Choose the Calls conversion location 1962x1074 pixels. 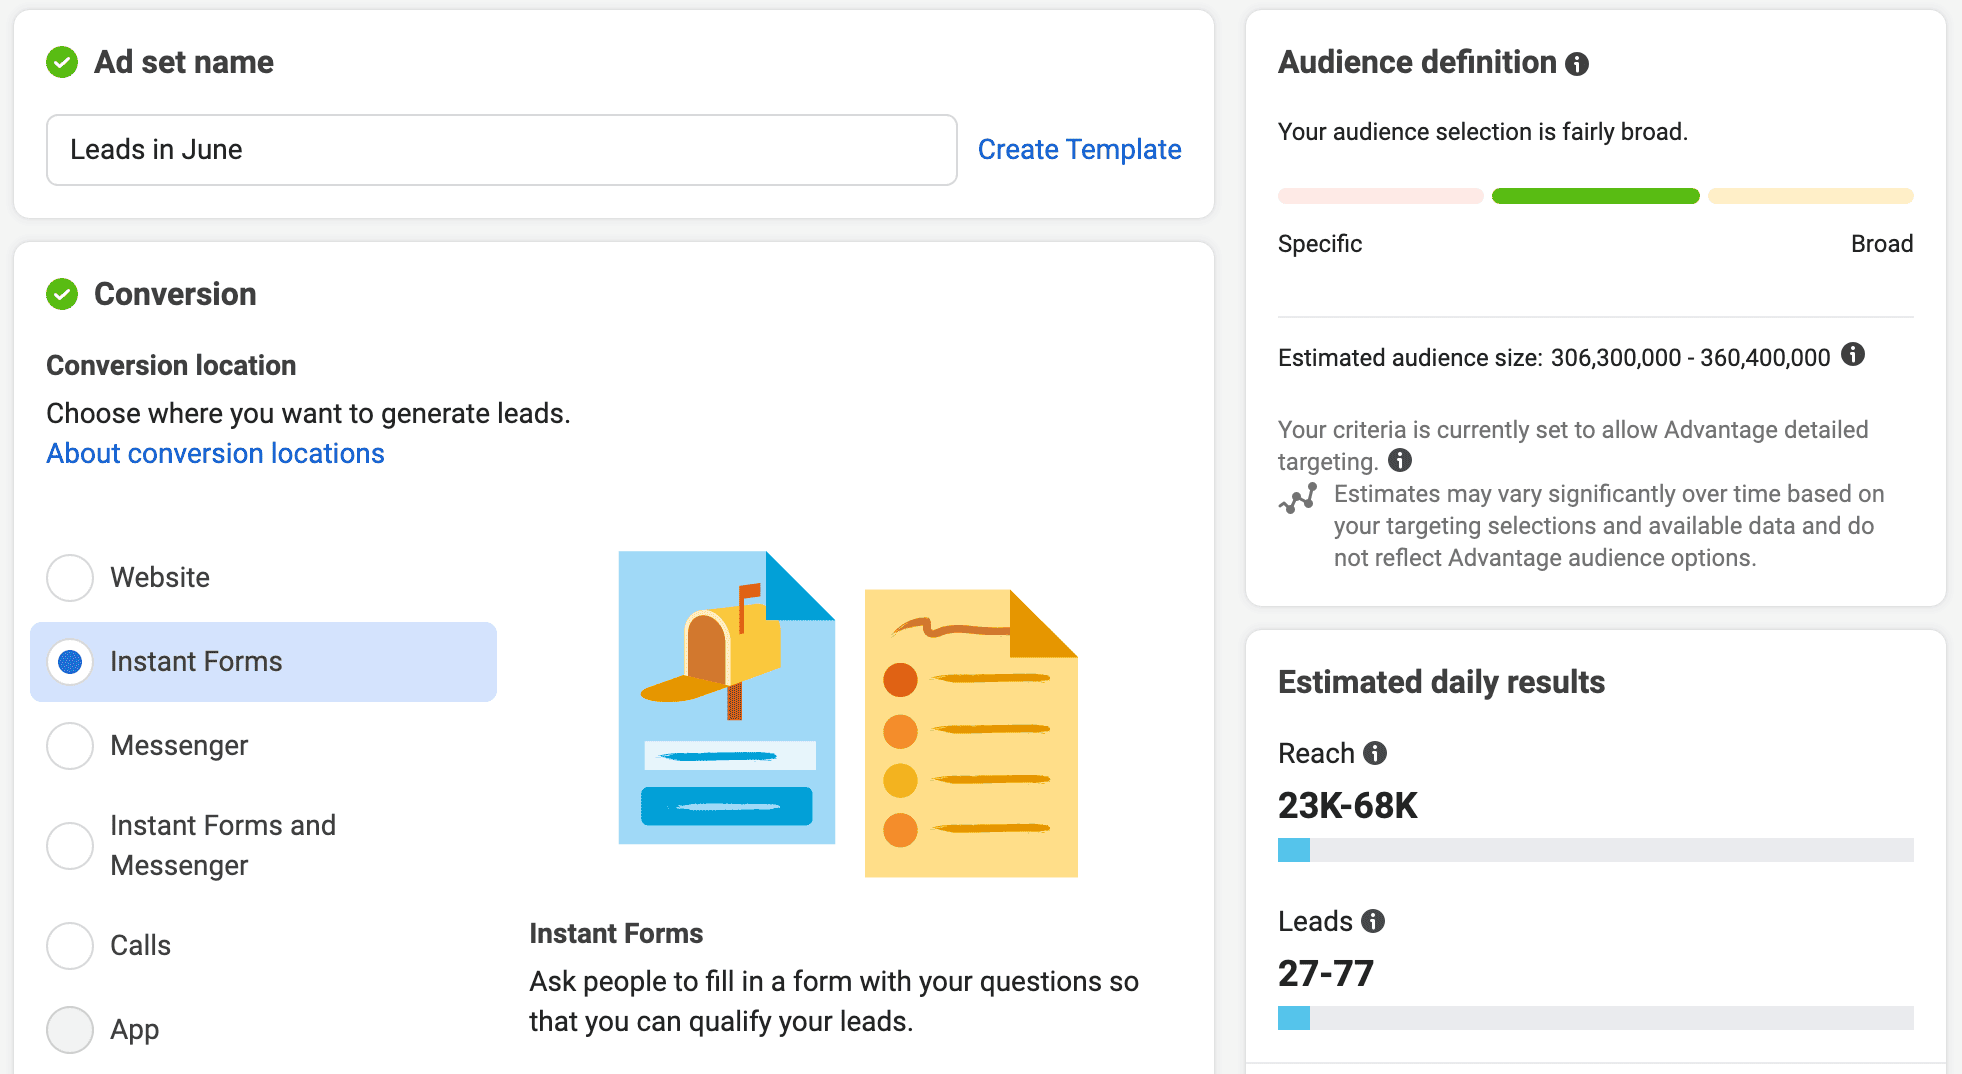(x=70, y=946)
